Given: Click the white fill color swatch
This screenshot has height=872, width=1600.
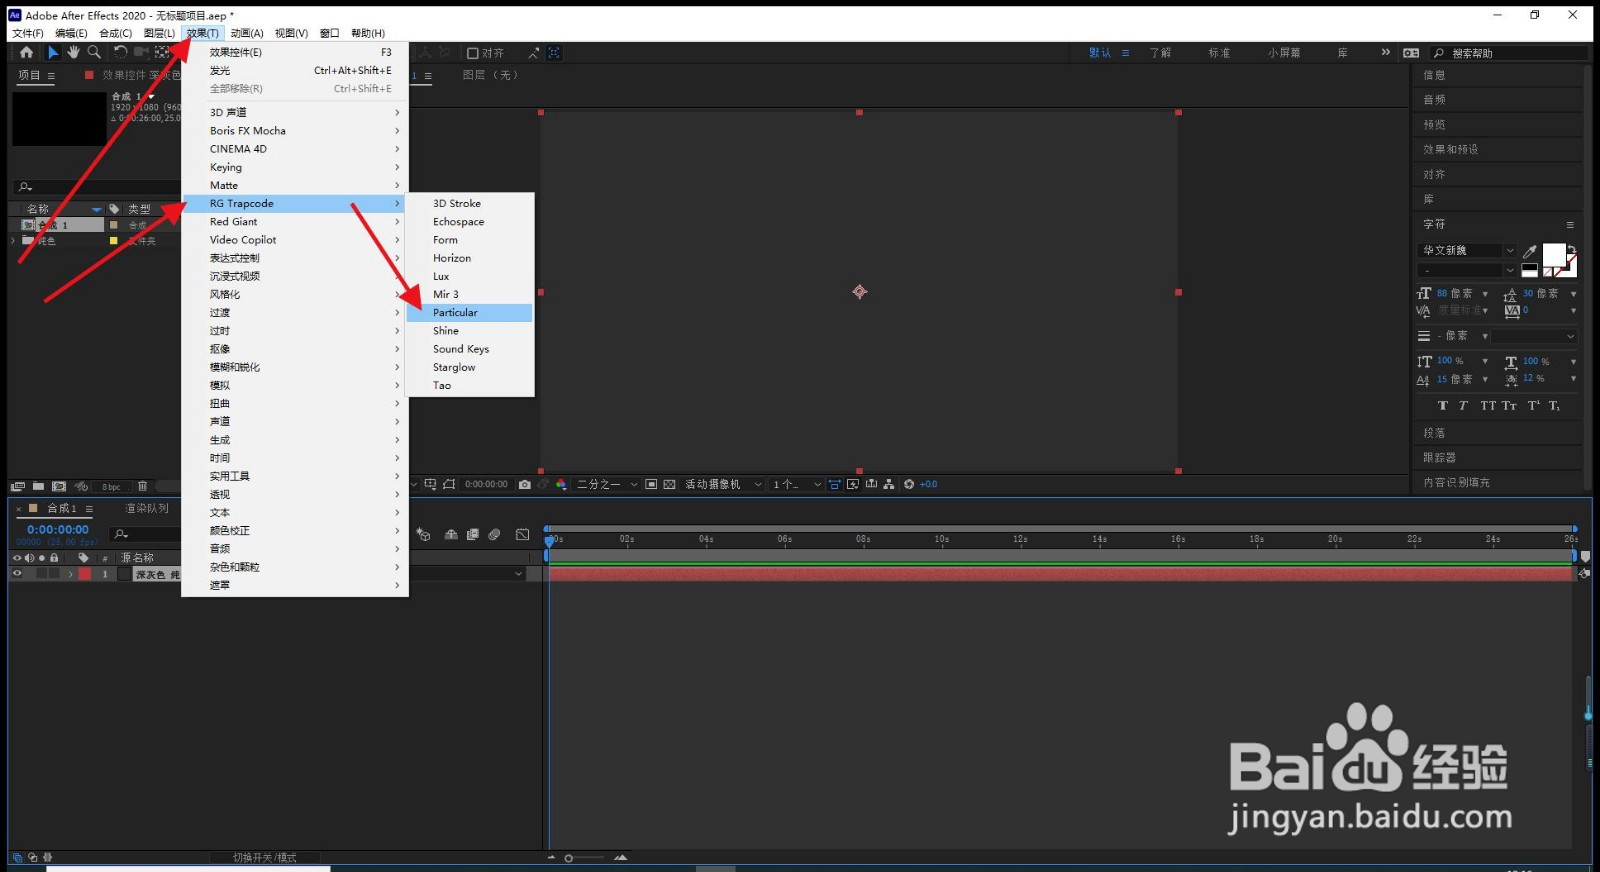Looking at the screenshot, I should click(1553, 254).
